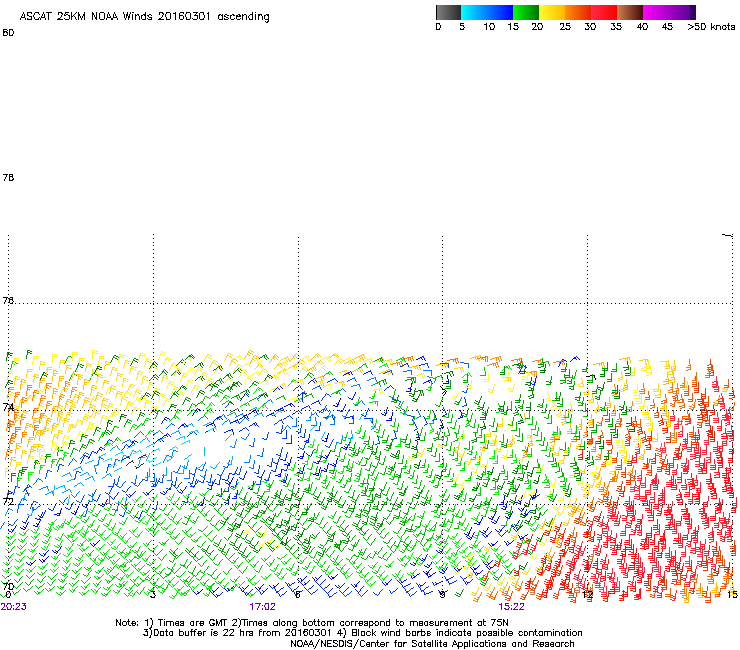Click the brown 35-40 knots legend segment

(630, 12)
